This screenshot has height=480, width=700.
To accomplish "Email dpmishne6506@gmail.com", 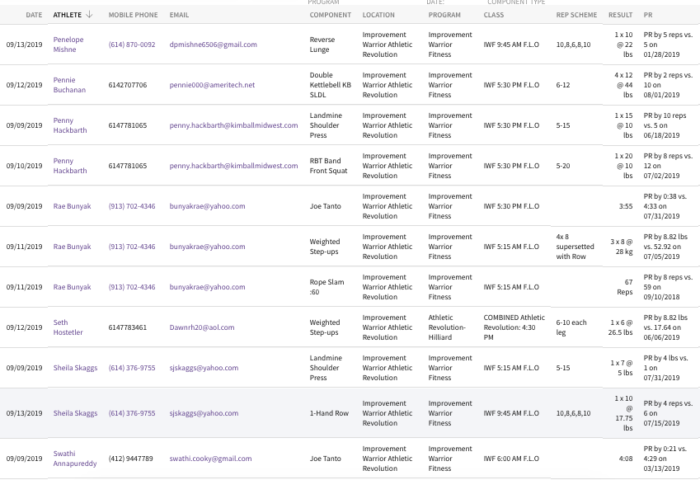I will coord(213,44).
